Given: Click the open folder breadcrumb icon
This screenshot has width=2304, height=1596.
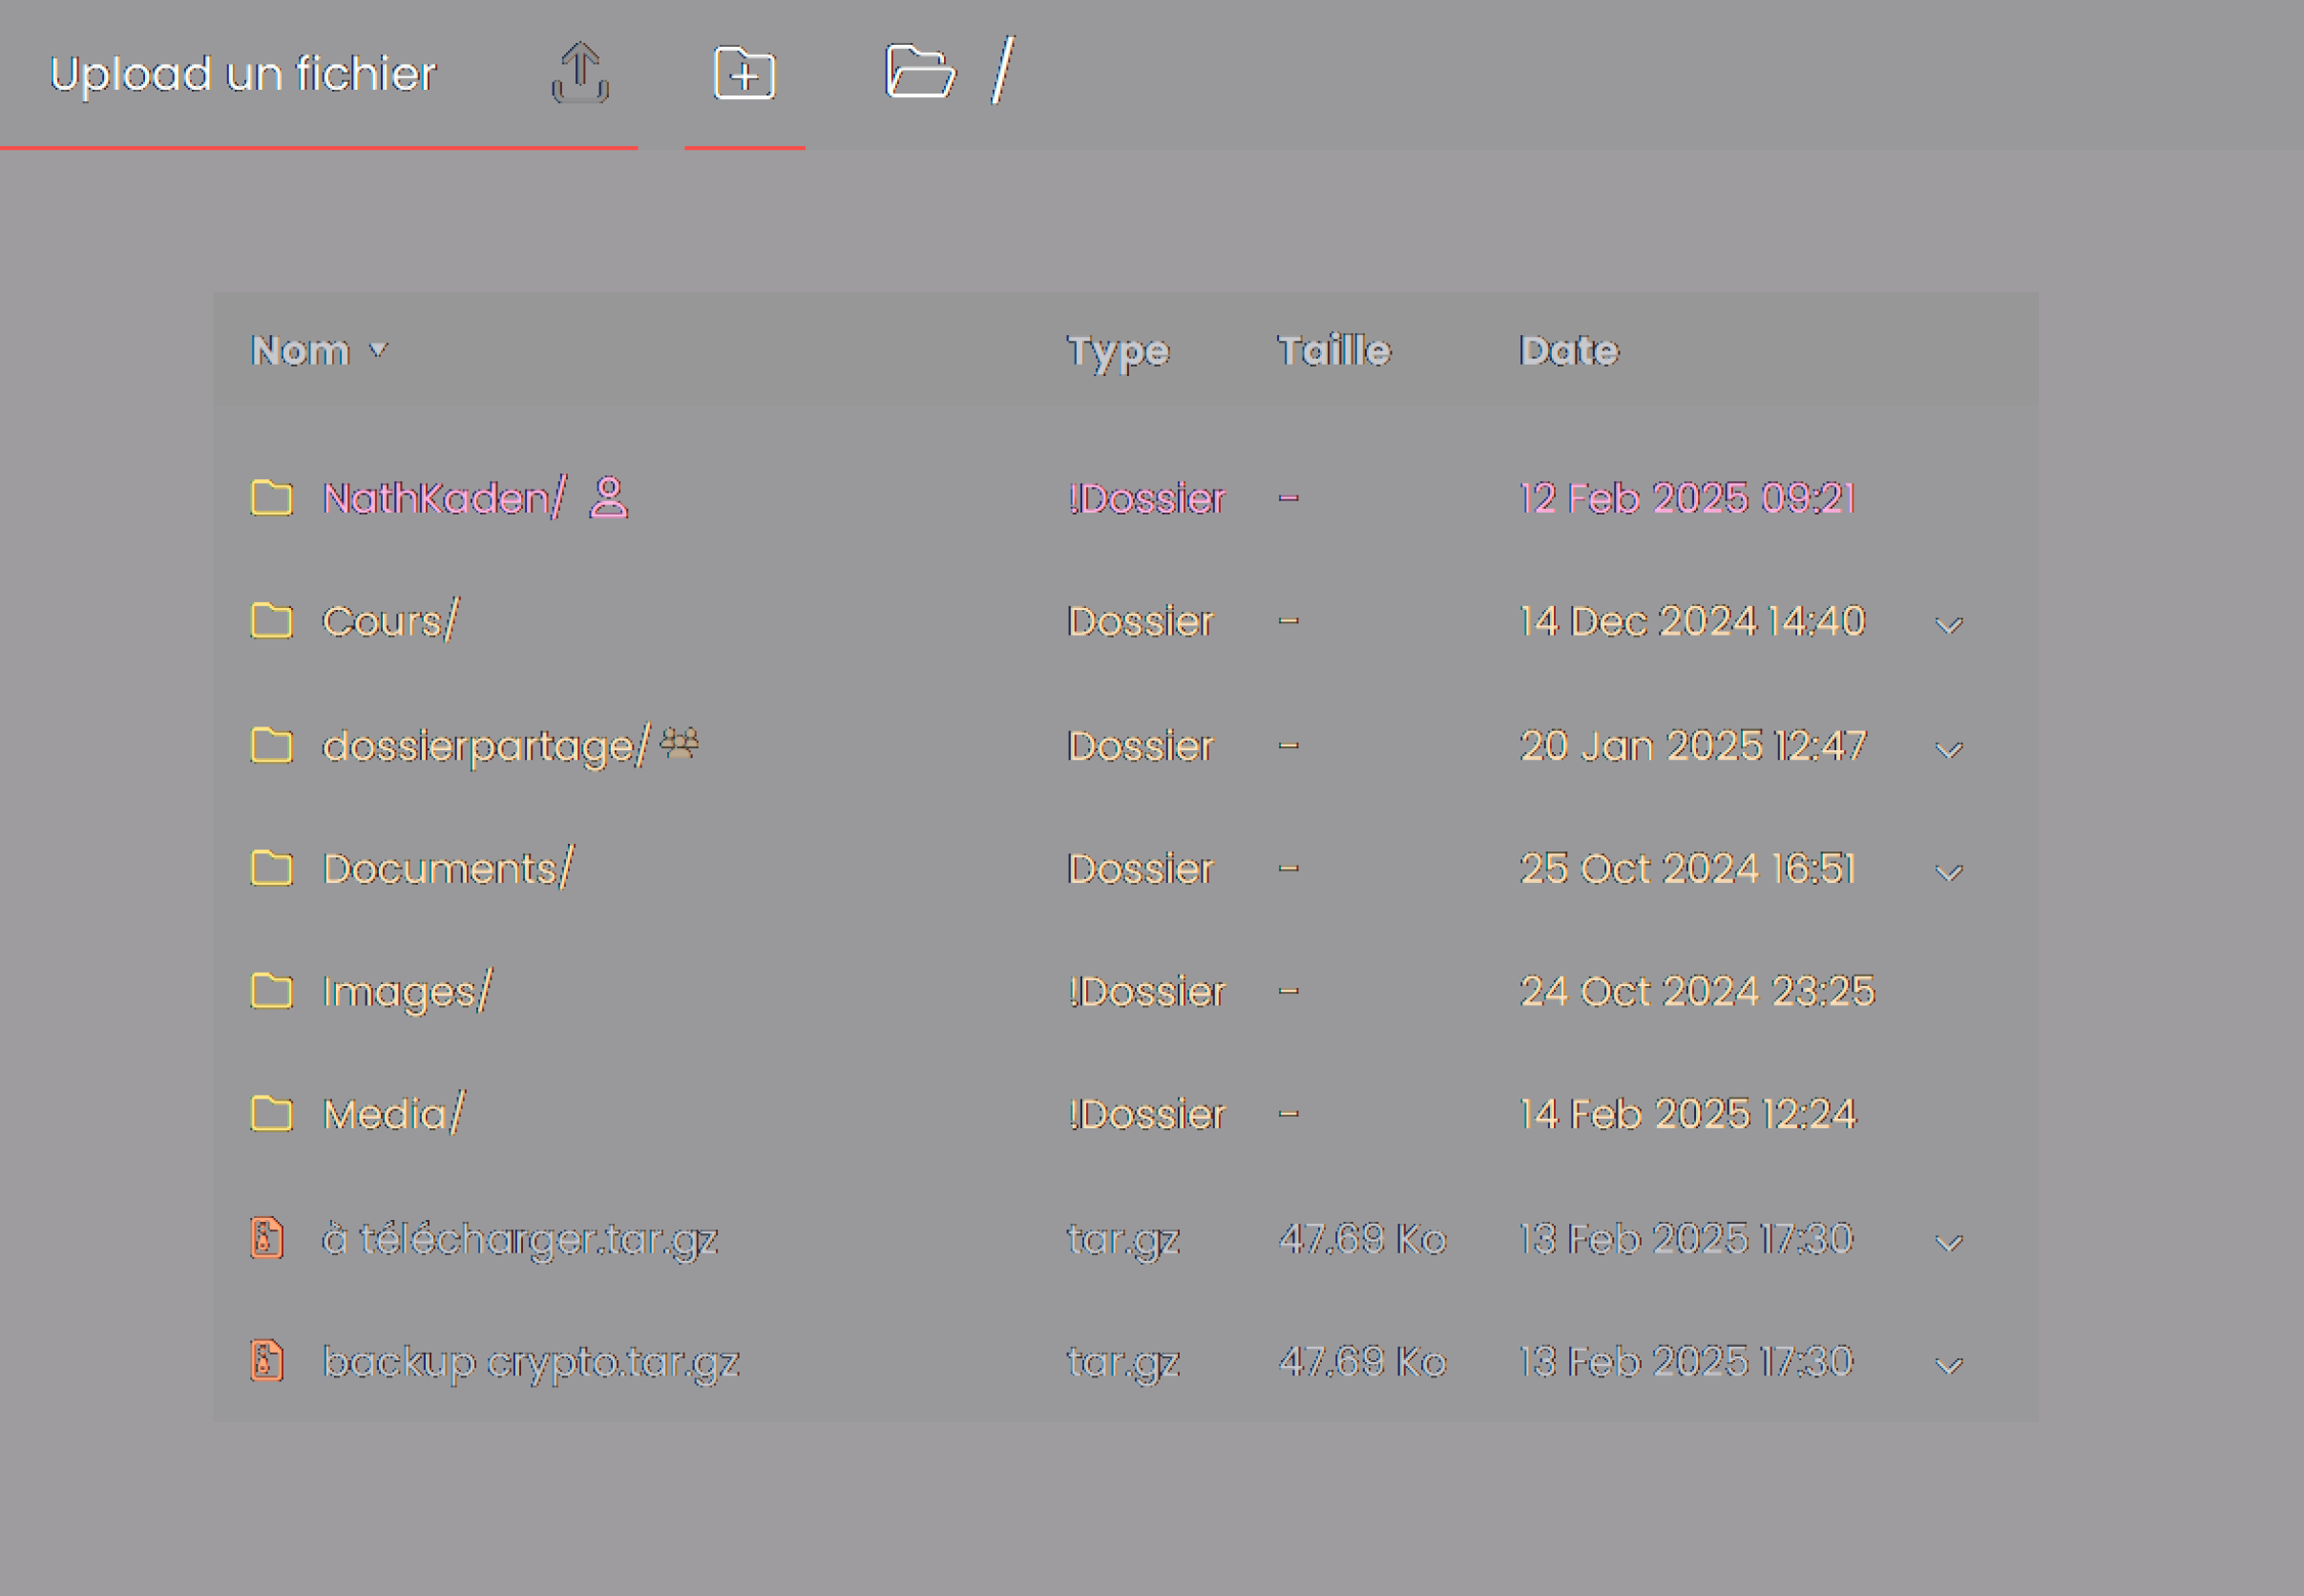Looking at the screenshot, I should (x=920, y=72).
